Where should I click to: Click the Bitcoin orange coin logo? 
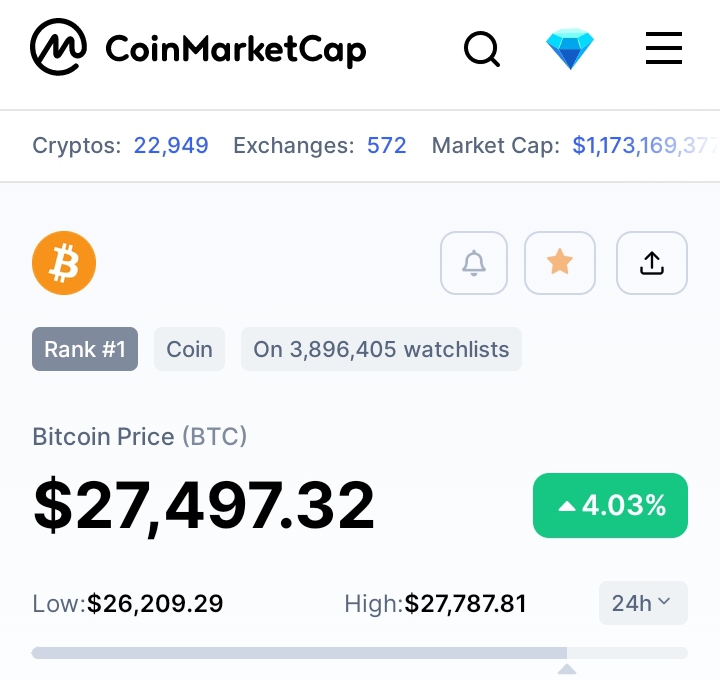(x=64, y=263)
